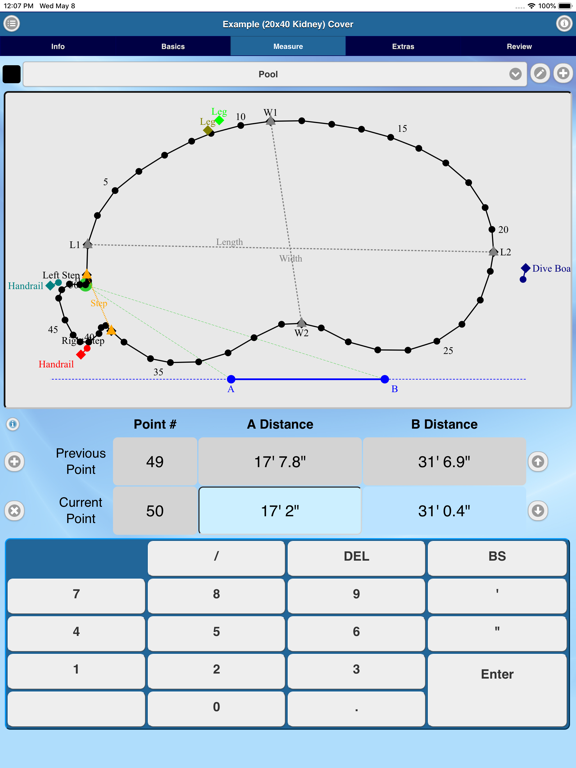Tap keypad digit 2
The height and width of the screenshot is (768, 576).
point(216,670)
